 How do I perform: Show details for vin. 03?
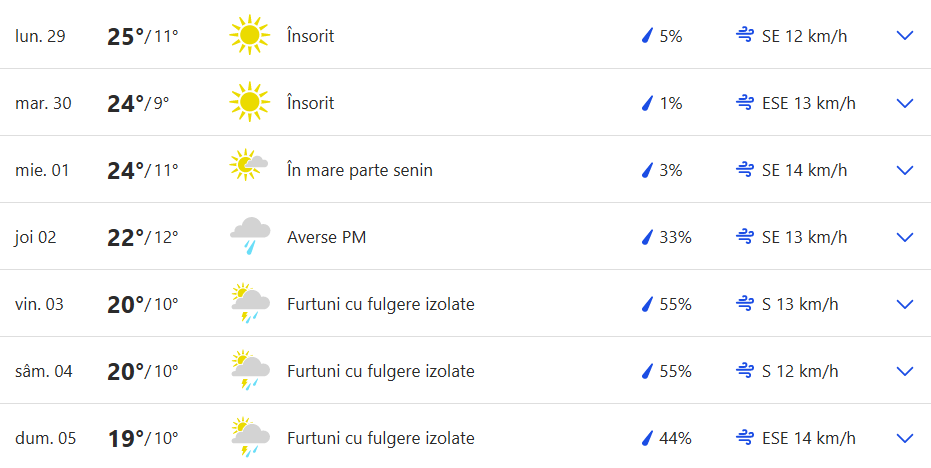click(905, 304)
